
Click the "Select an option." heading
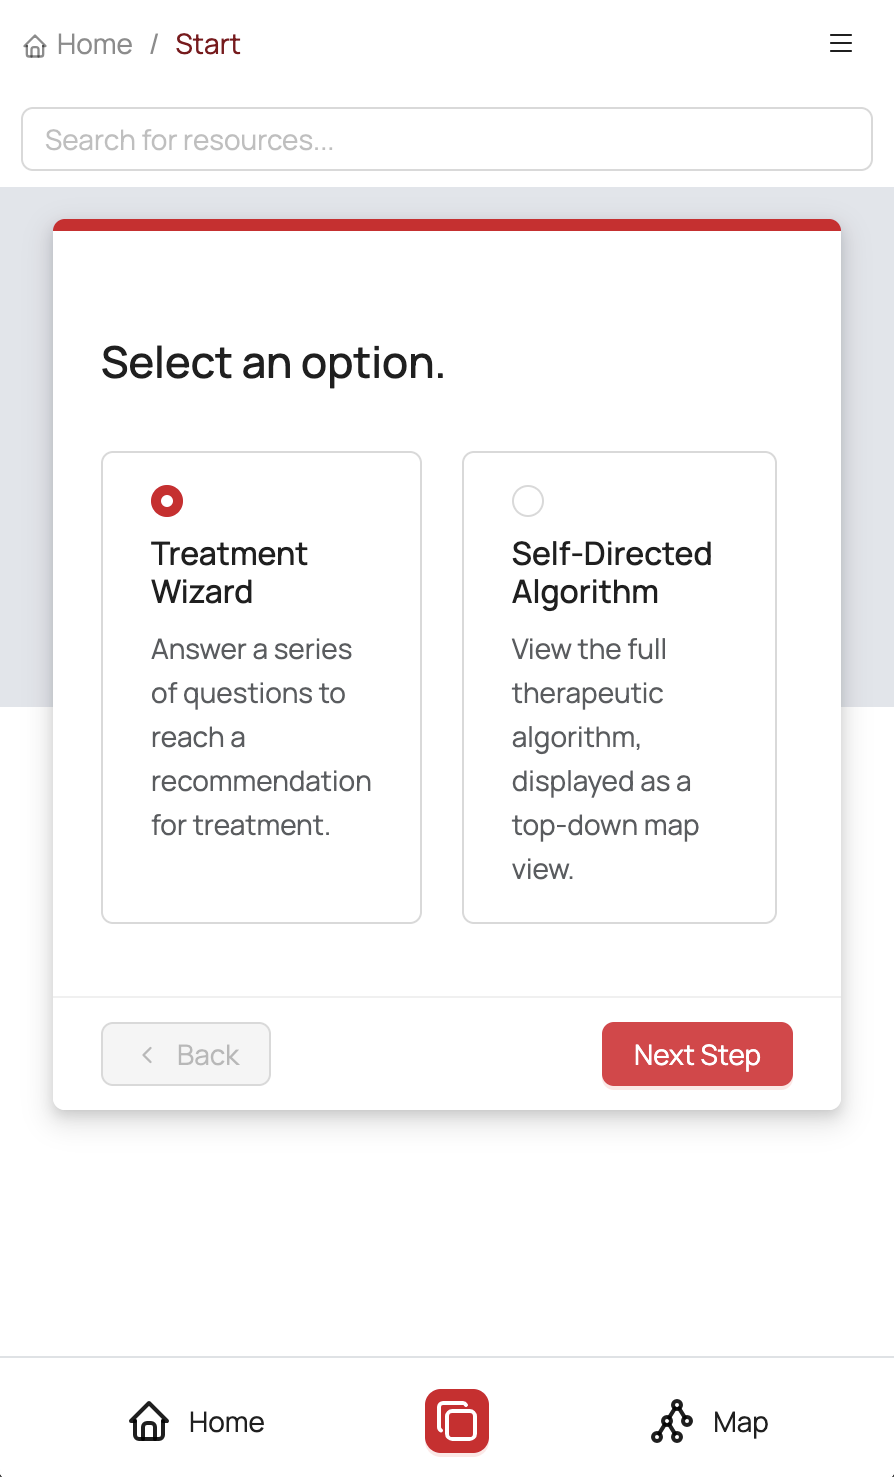coord(273,362)
